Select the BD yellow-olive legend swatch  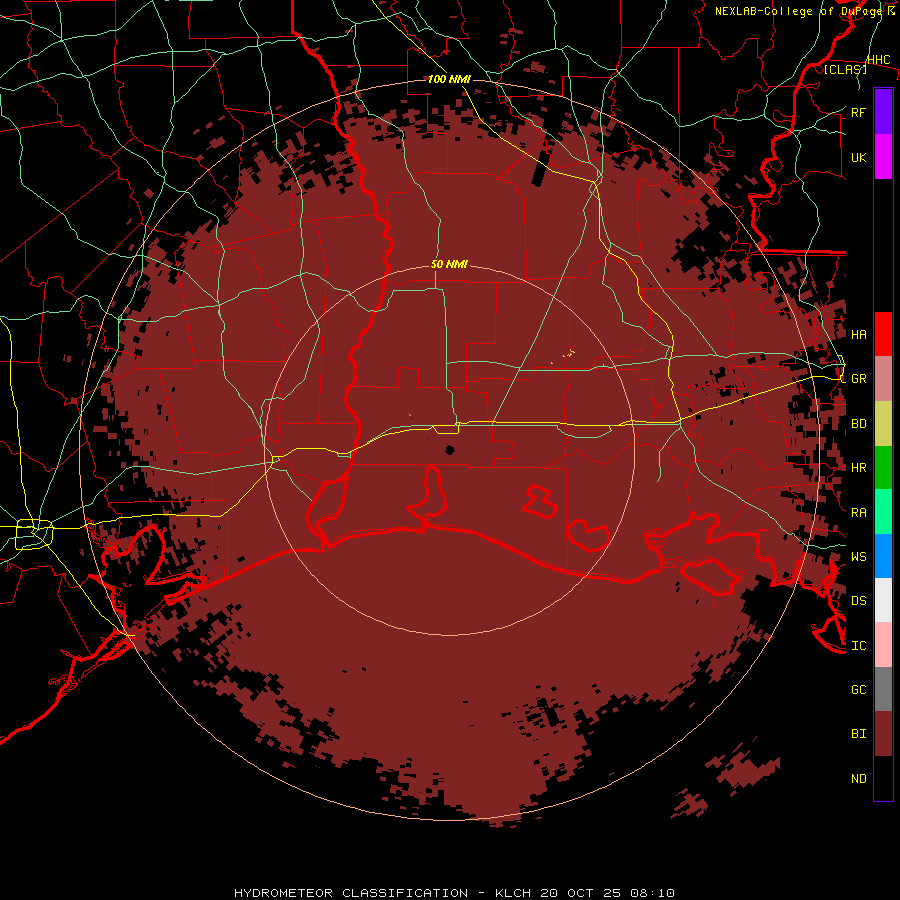883,424
